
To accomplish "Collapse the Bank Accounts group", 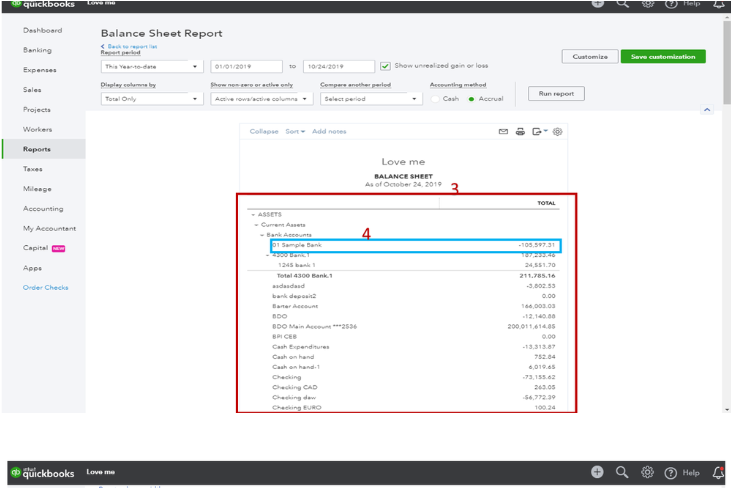I will (x=262, y=235).
